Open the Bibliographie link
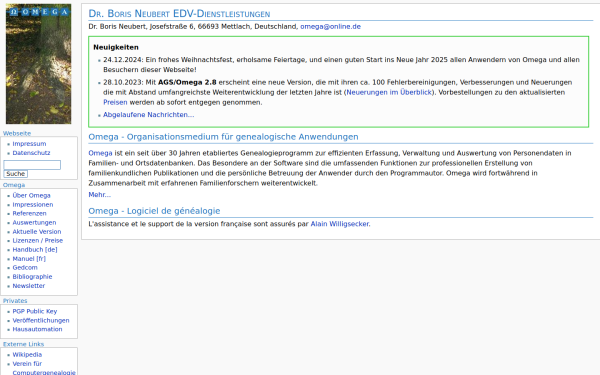Image resolution: width=600 pixels, height=375 pixels. [x=32, y=277]
